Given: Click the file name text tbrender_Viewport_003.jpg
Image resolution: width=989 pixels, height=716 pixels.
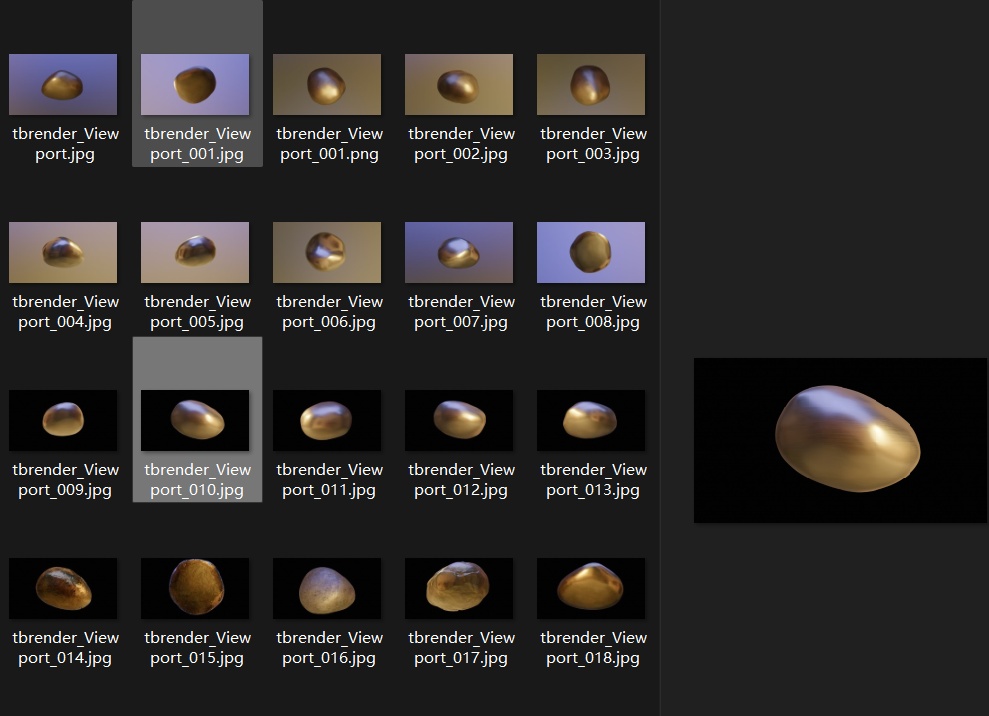Looking at the screenshot, I should pos(594,144).
